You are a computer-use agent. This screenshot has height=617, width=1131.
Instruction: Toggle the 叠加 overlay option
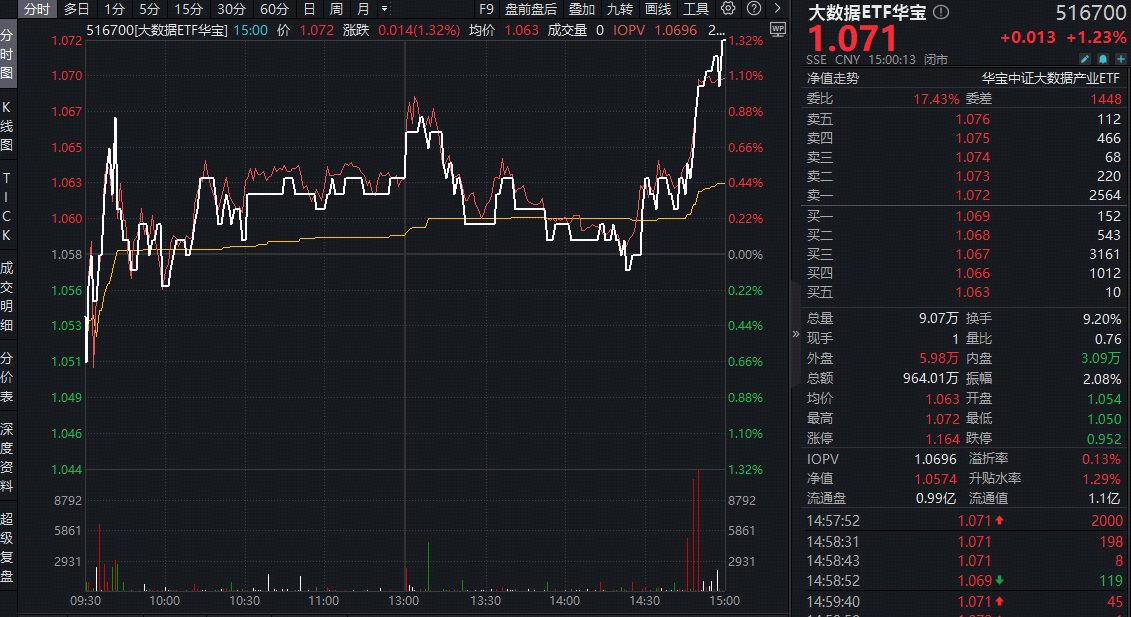click(582, 9)
